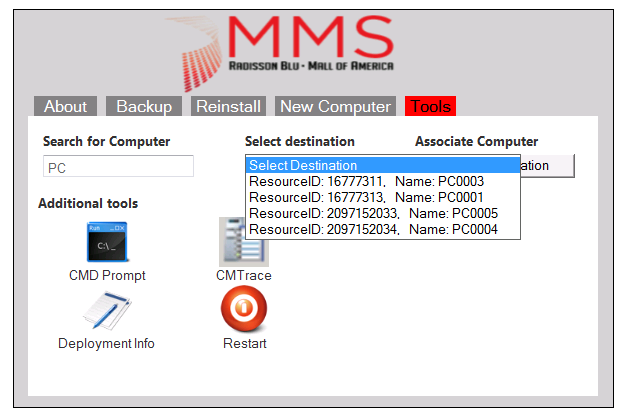This screenshot has width=626, height=420.
Task: Click the Deployment Info label
Action: (x=106, y=343)
